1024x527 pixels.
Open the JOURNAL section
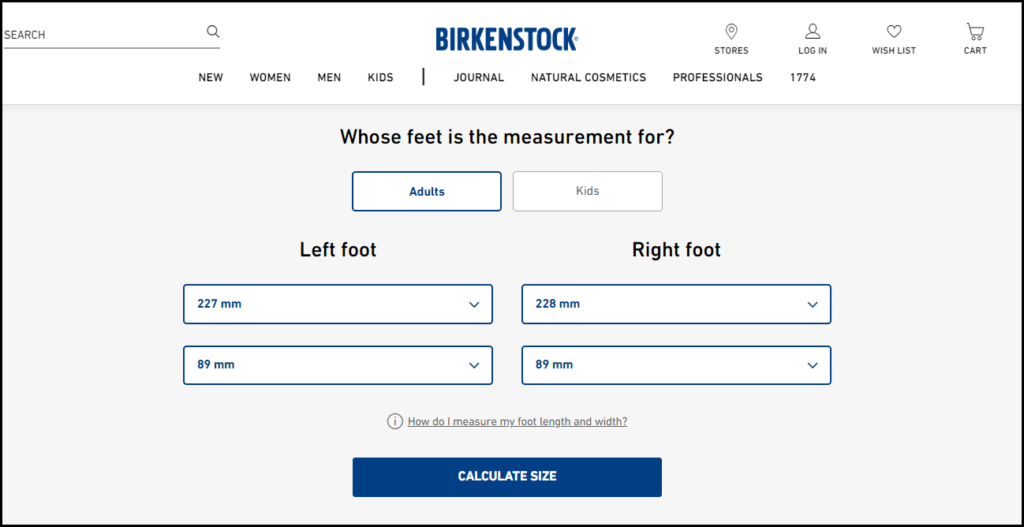click(479, 77)
